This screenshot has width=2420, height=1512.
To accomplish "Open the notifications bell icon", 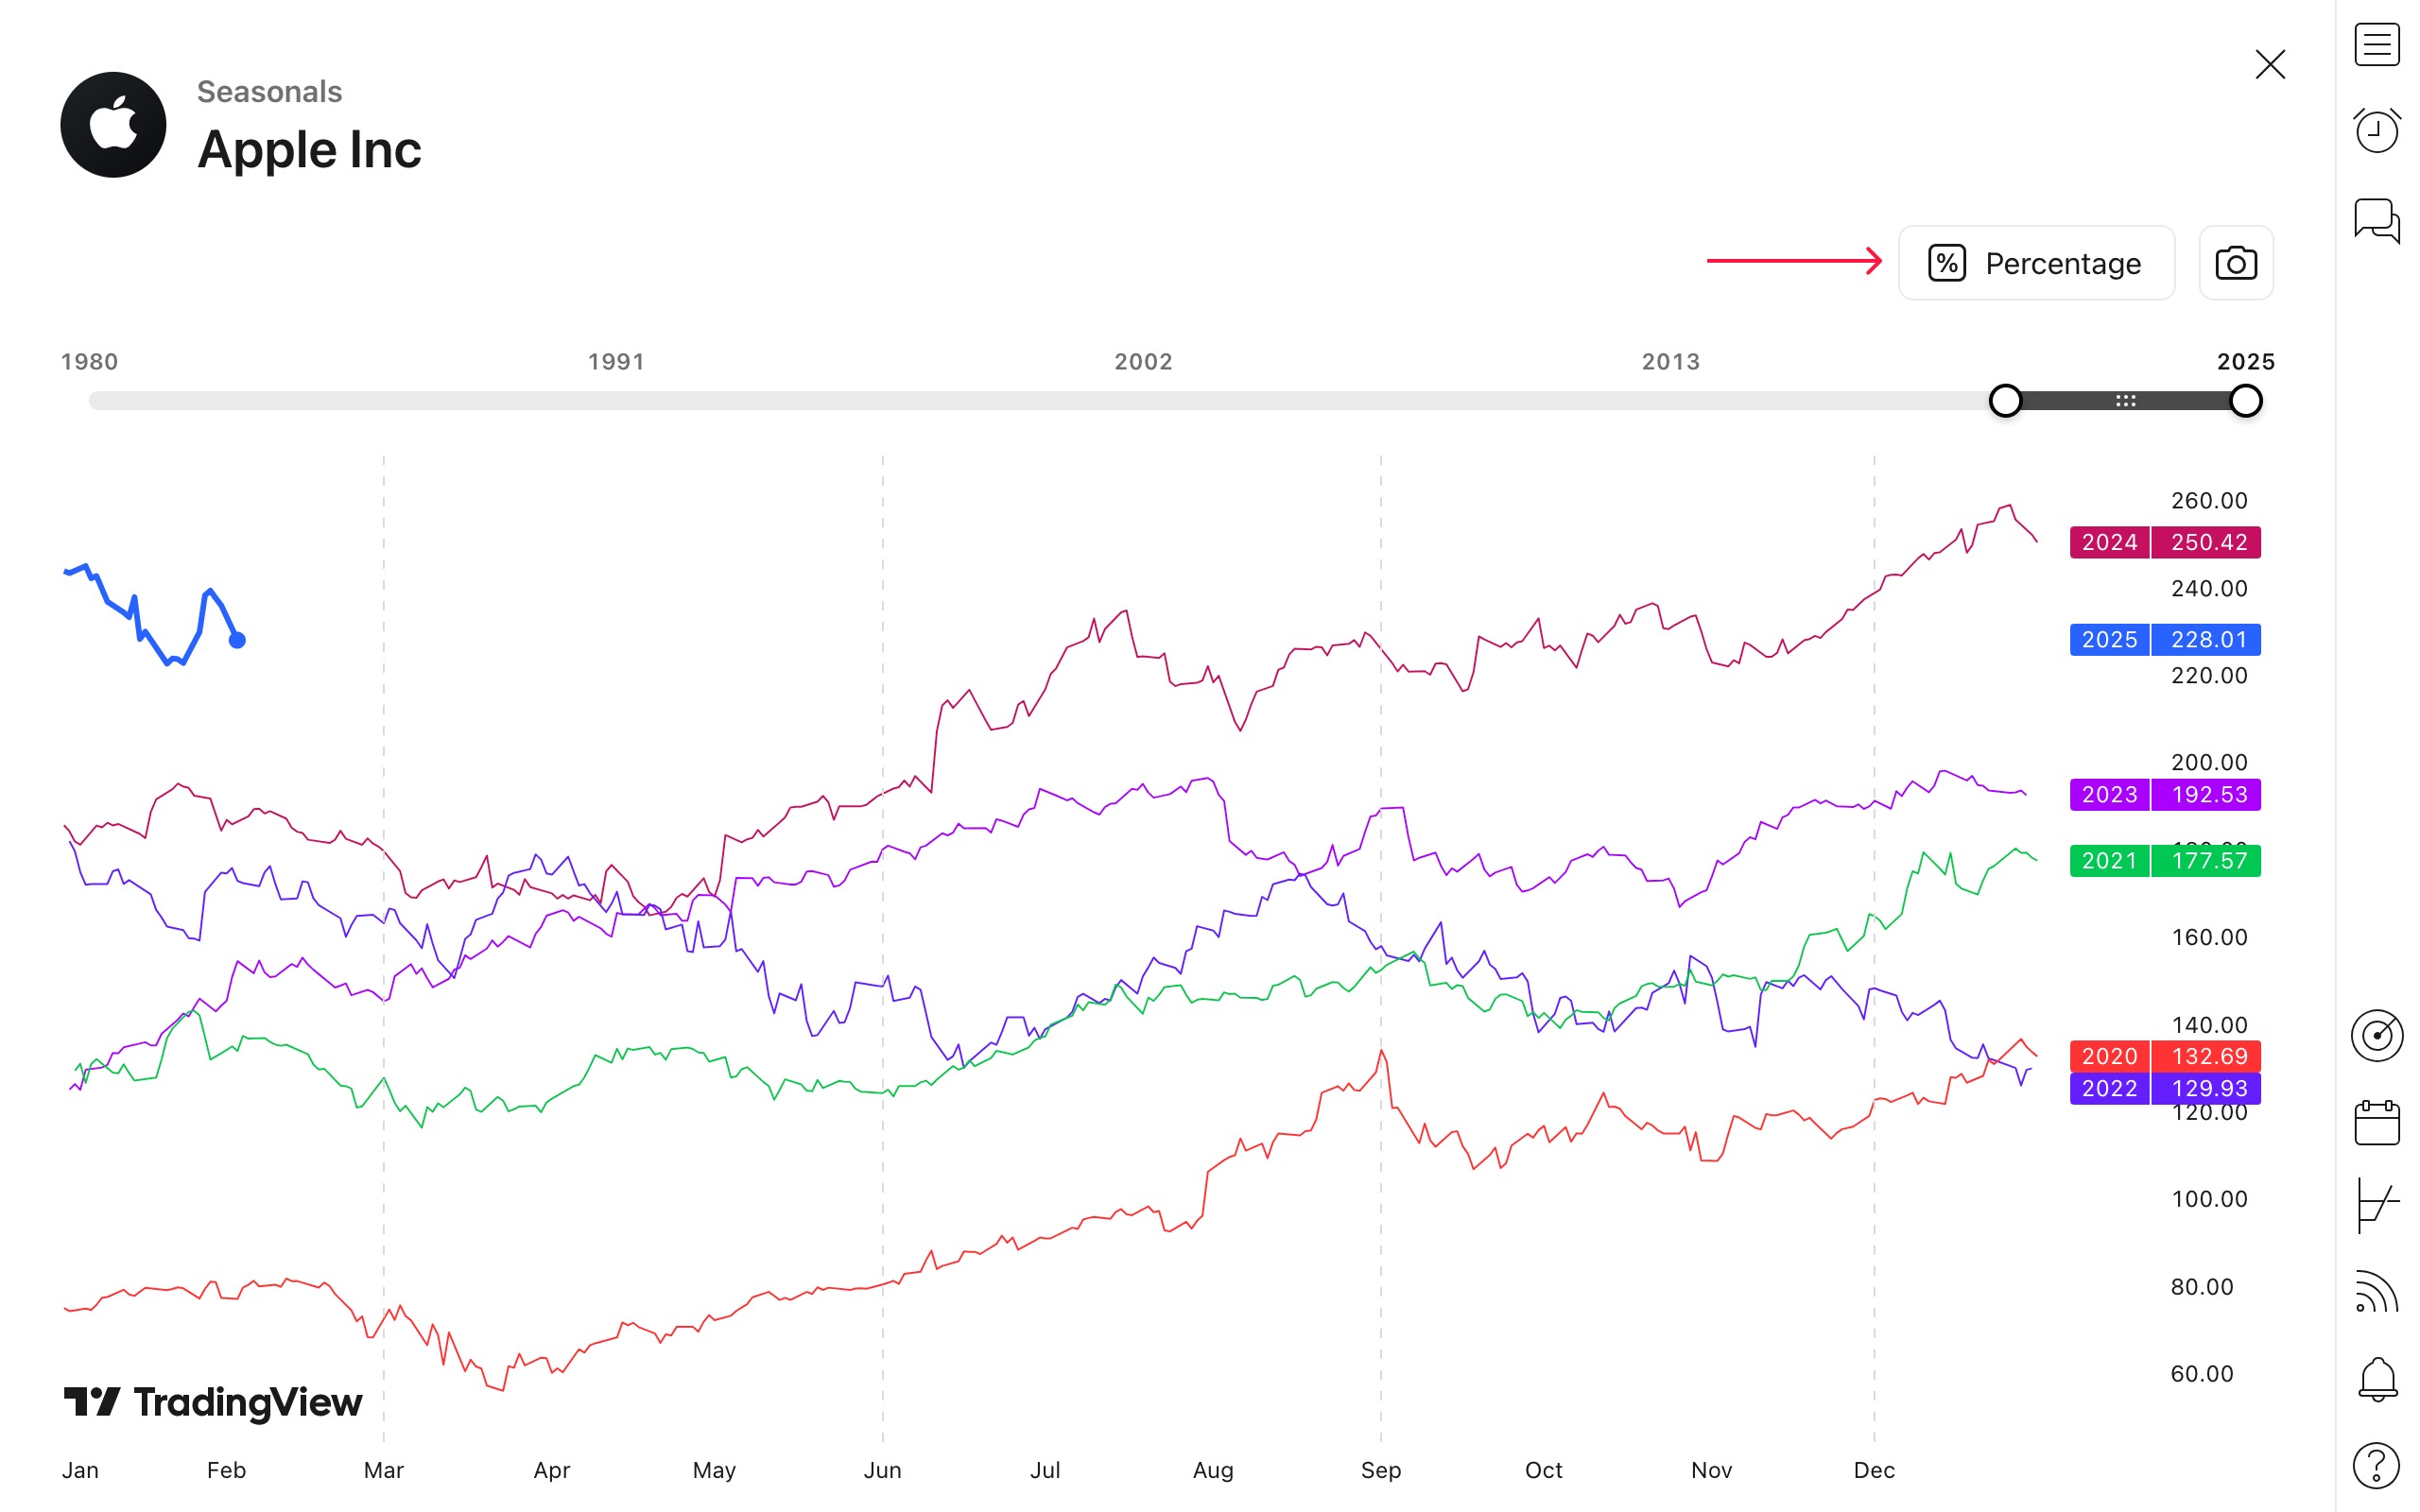I will pyautogui.click(x=2376, y=1379).
